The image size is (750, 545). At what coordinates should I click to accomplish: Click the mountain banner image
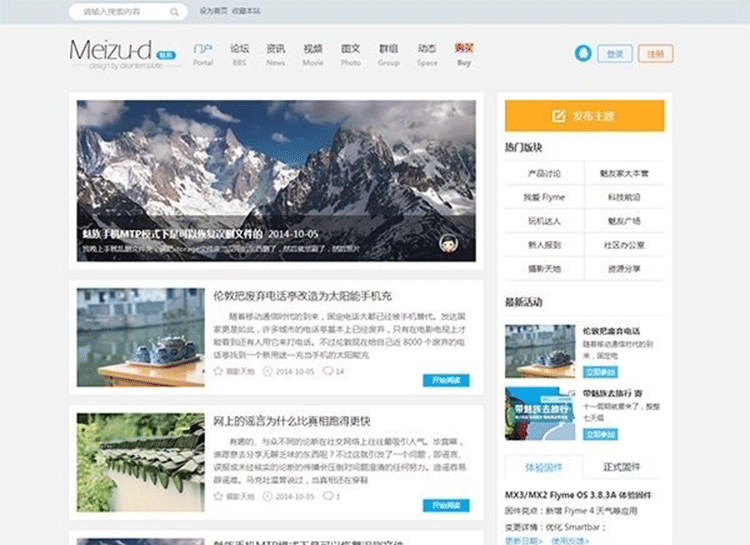[x=276, y=180]
